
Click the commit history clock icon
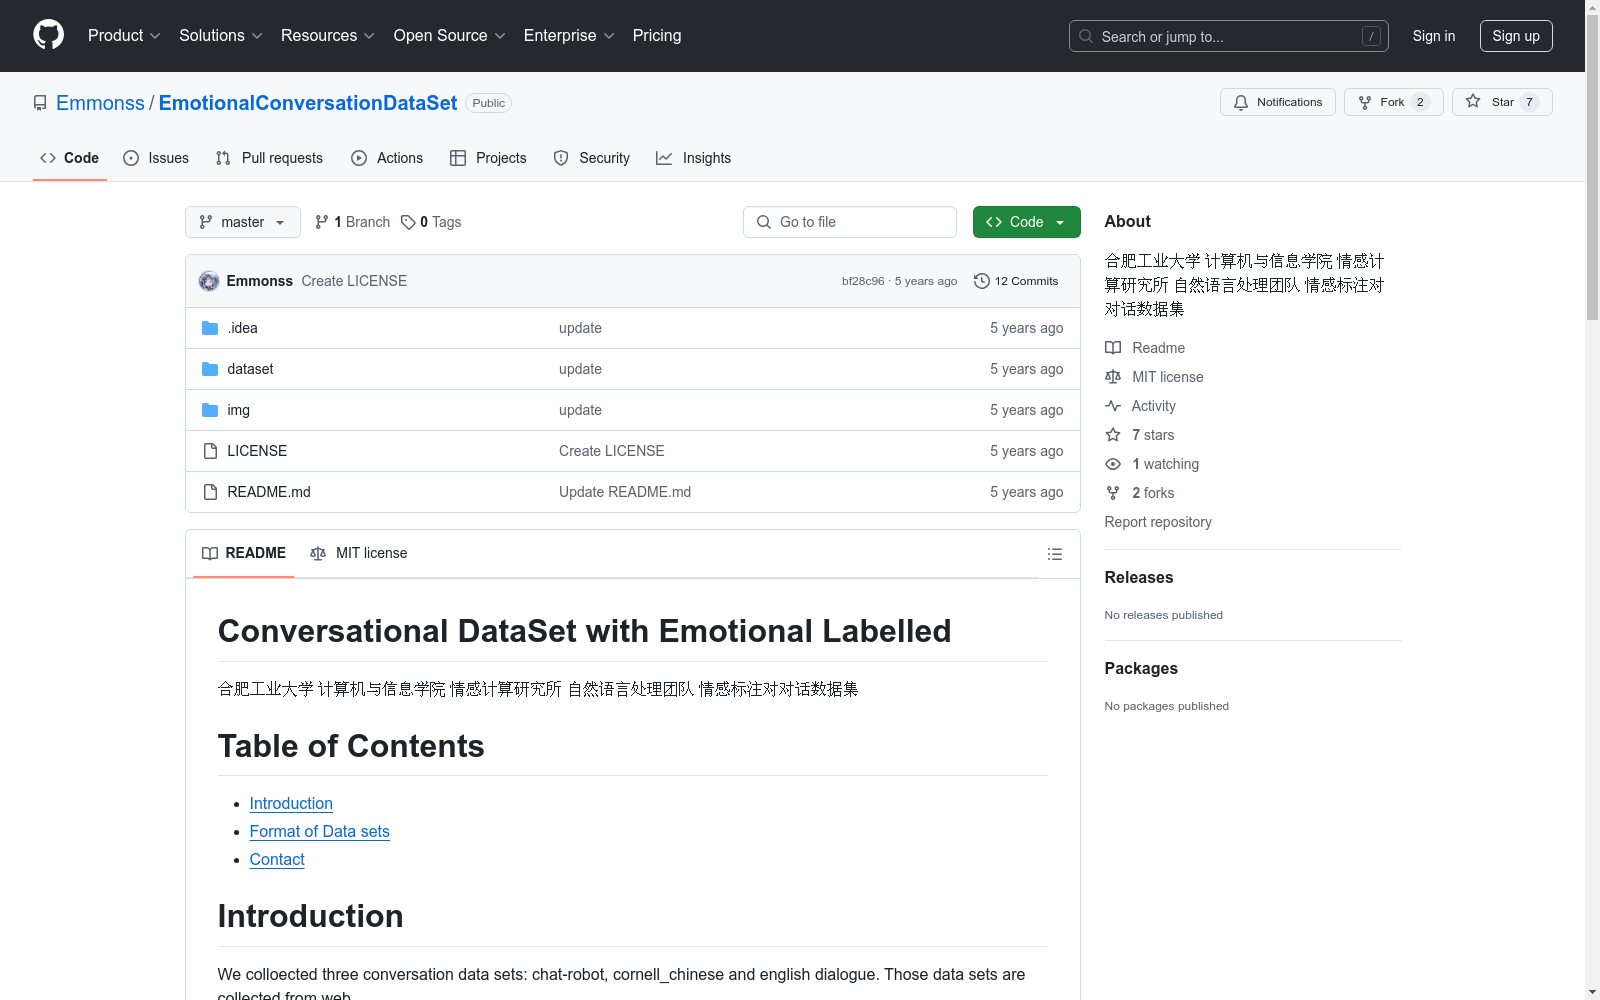[x=982, y=281]
